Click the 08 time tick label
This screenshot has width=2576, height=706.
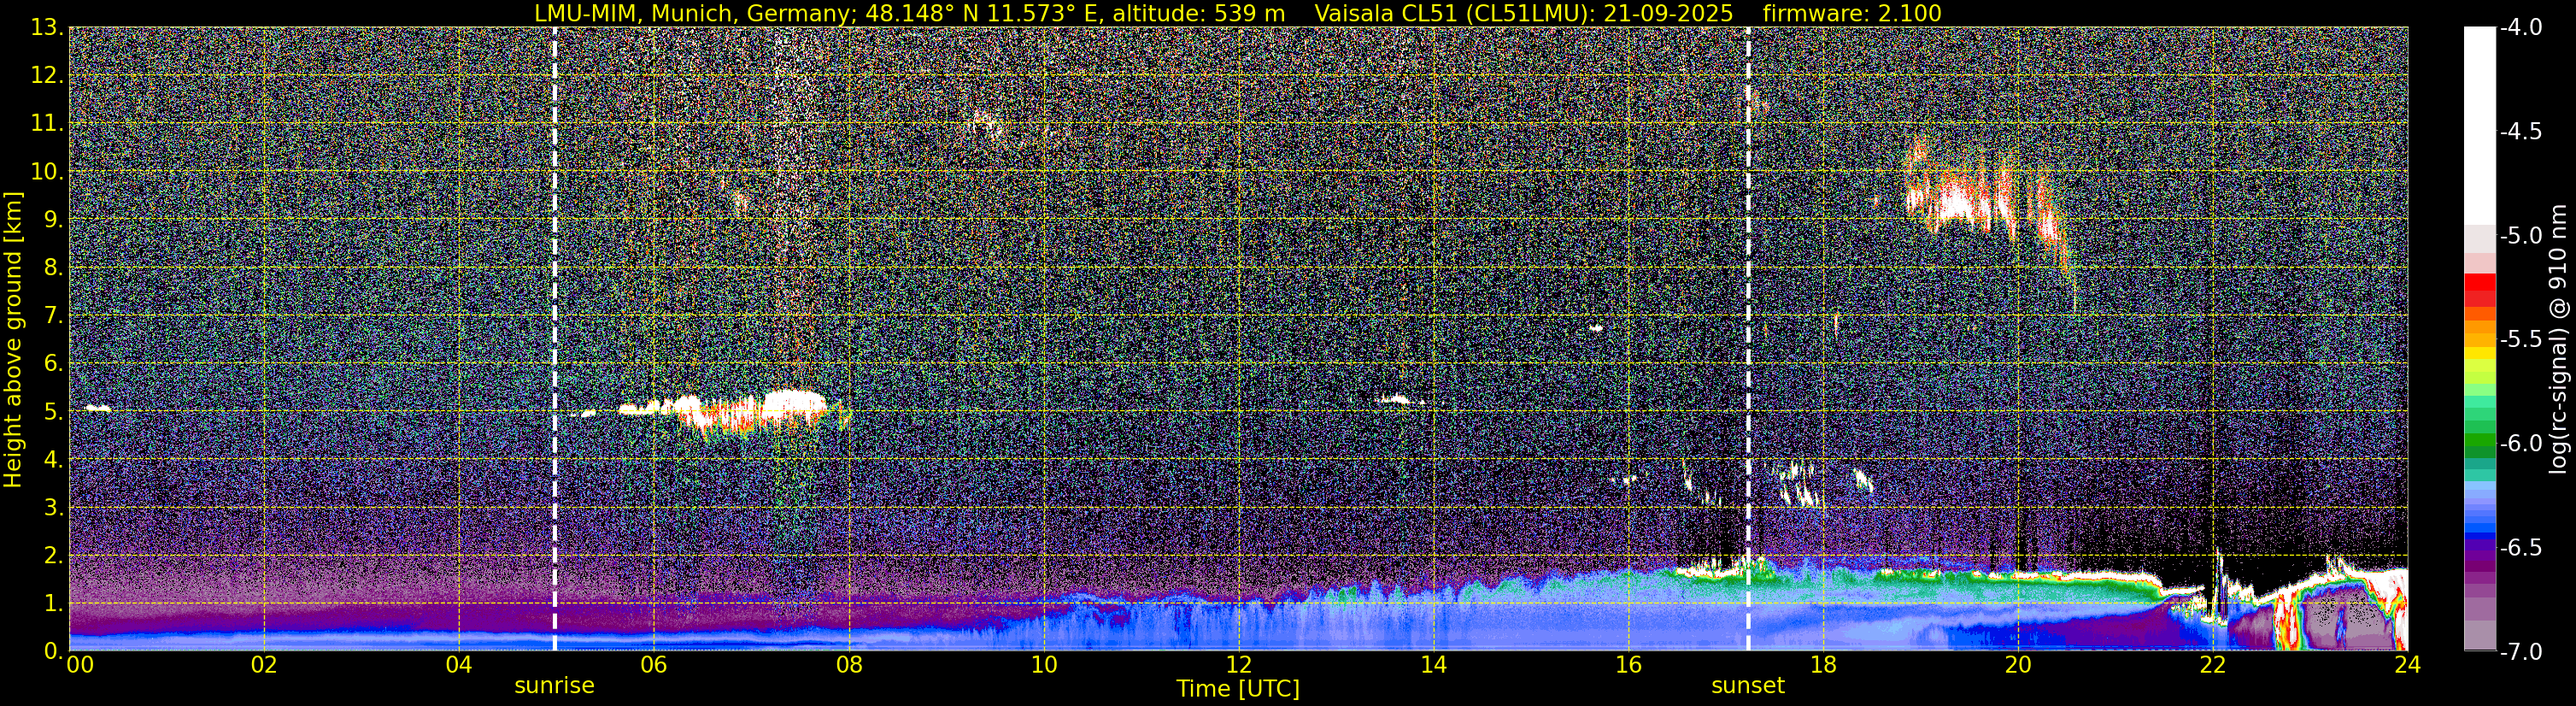(848, 665)
